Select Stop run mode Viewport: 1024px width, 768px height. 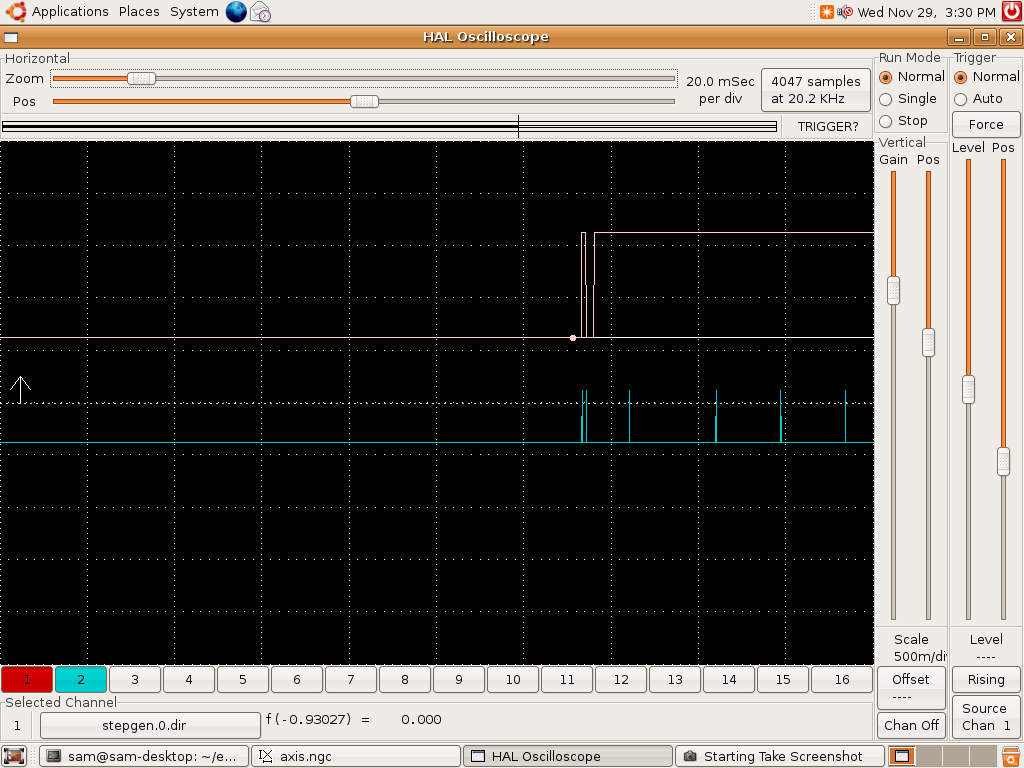click(903, 121)
